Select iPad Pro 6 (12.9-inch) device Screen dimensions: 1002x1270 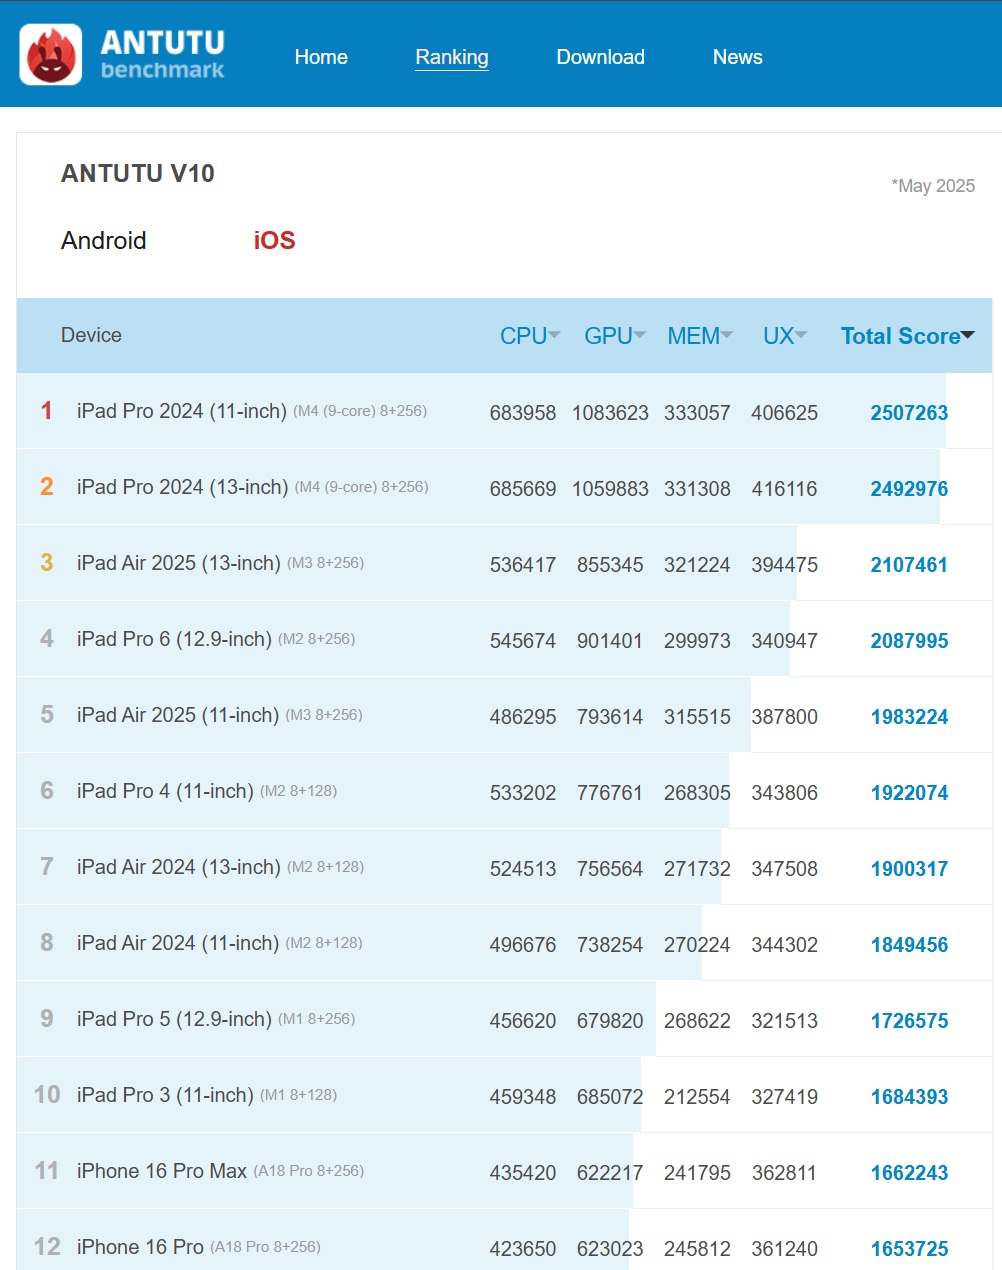pos(216,639)
